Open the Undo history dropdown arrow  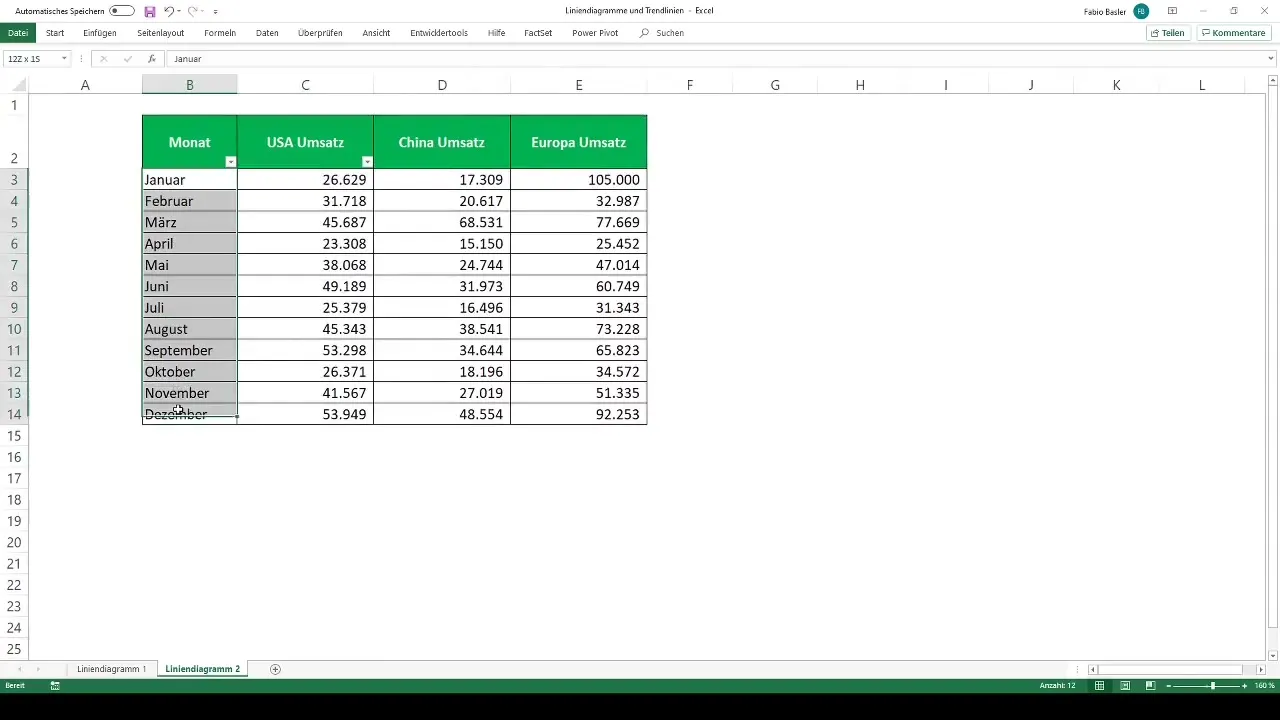point(179,11)
